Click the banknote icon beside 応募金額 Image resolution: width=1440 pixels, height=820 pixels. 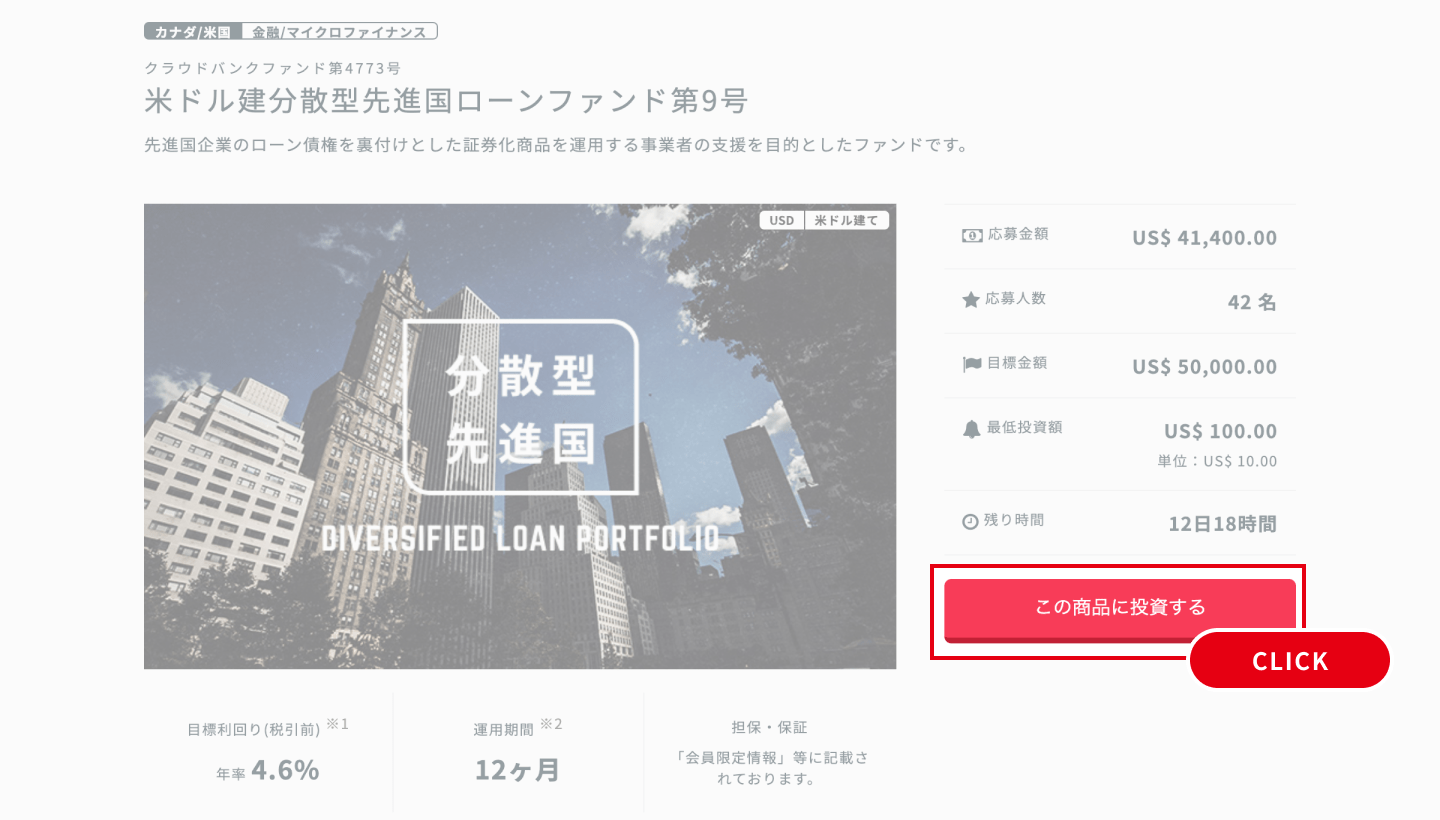(x=972, y=236)
